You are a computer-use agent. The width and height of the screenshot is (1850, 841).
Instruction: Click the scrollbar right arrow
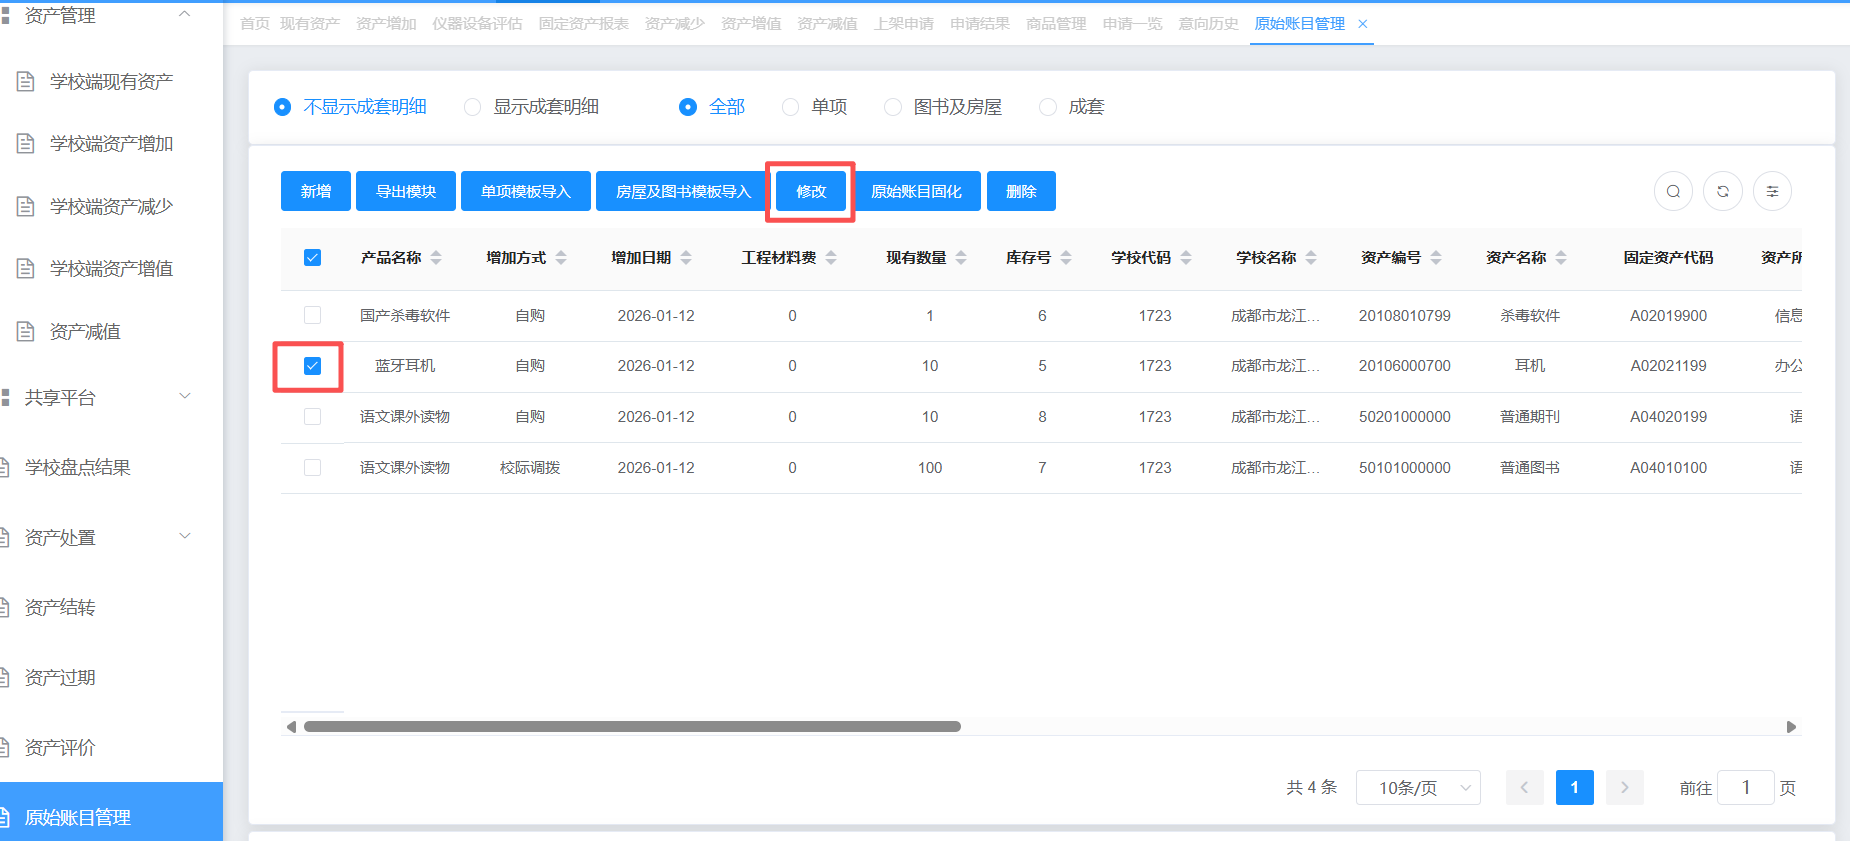[x=1791, y=727]
